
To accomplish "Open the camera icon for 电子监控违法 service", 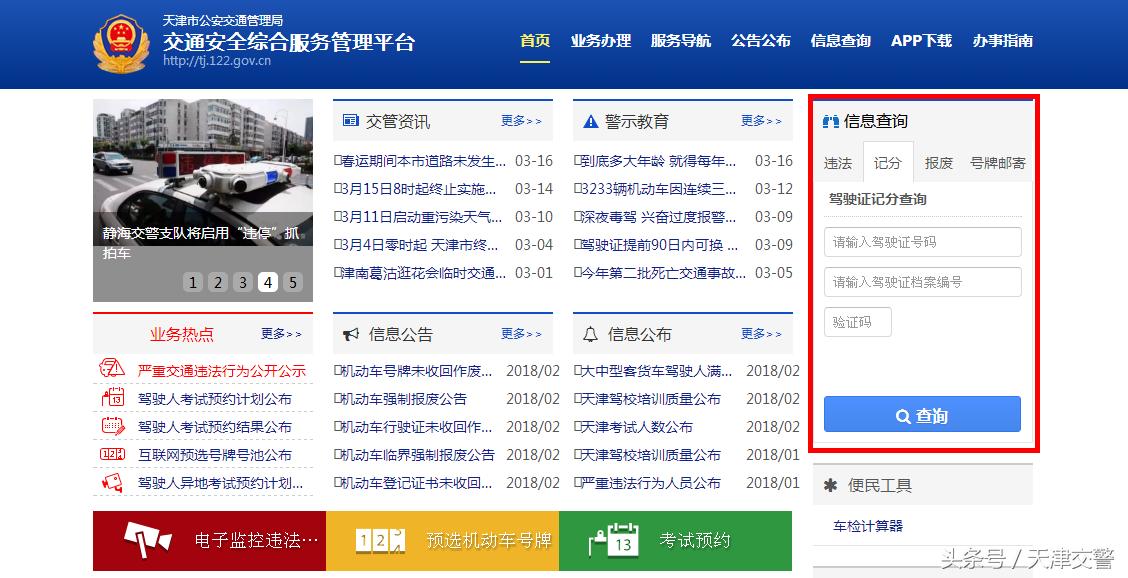I will [150, 540].
